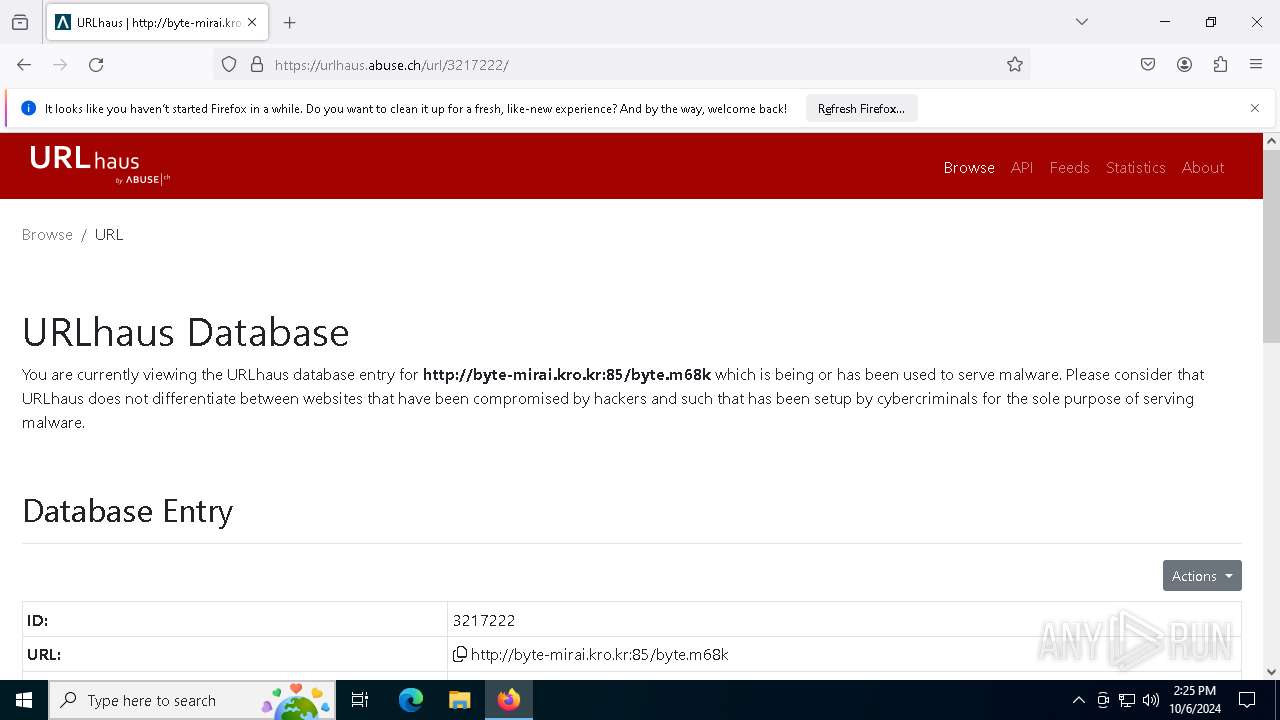1280x720 pixels.
Task: Open a new tab with plus button
Action: point(290,22)
